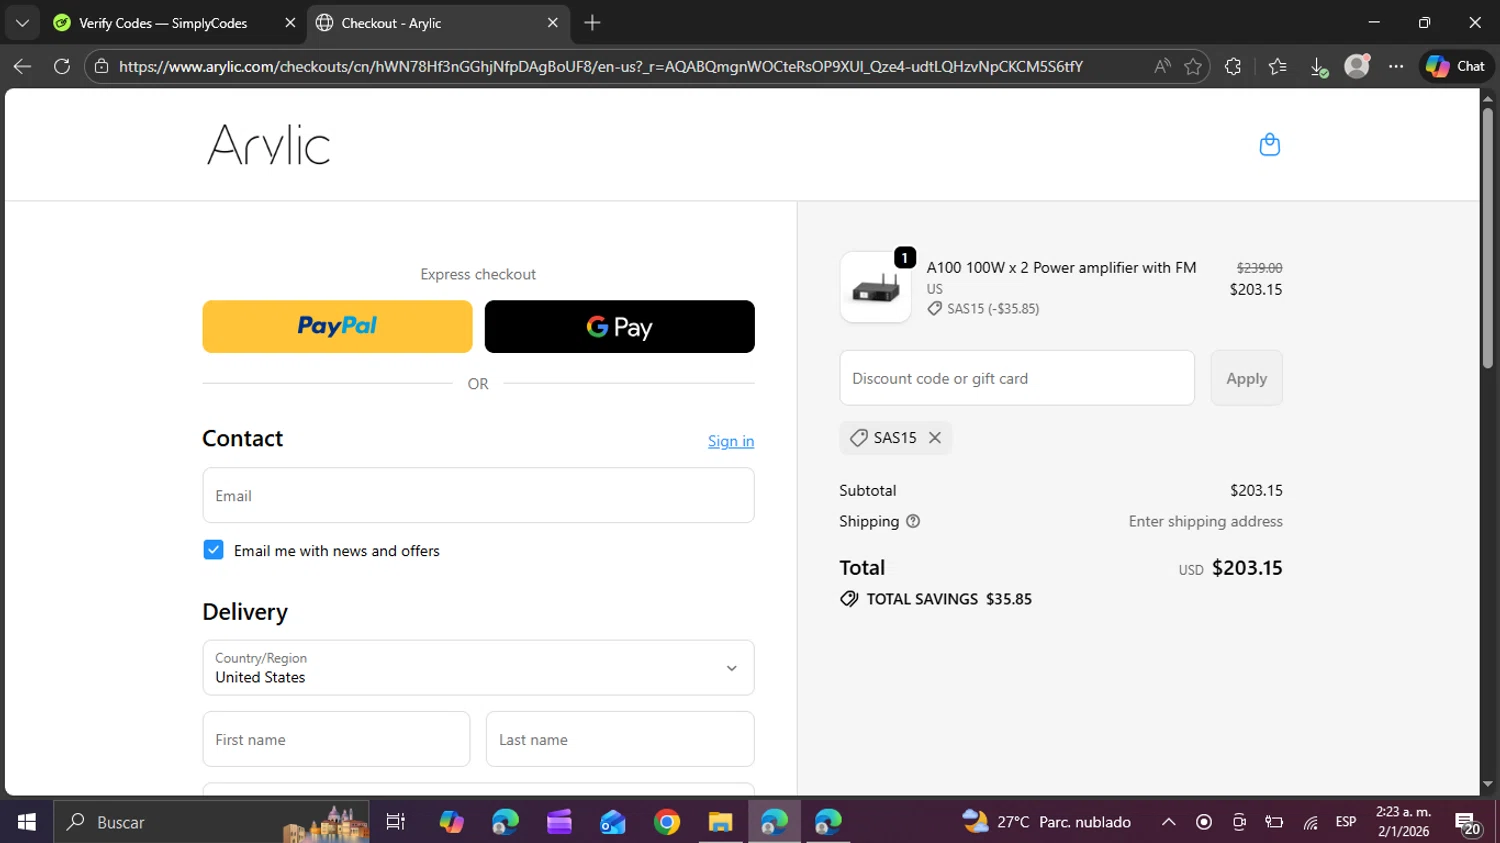Reload the checkout page

(62, 66)
